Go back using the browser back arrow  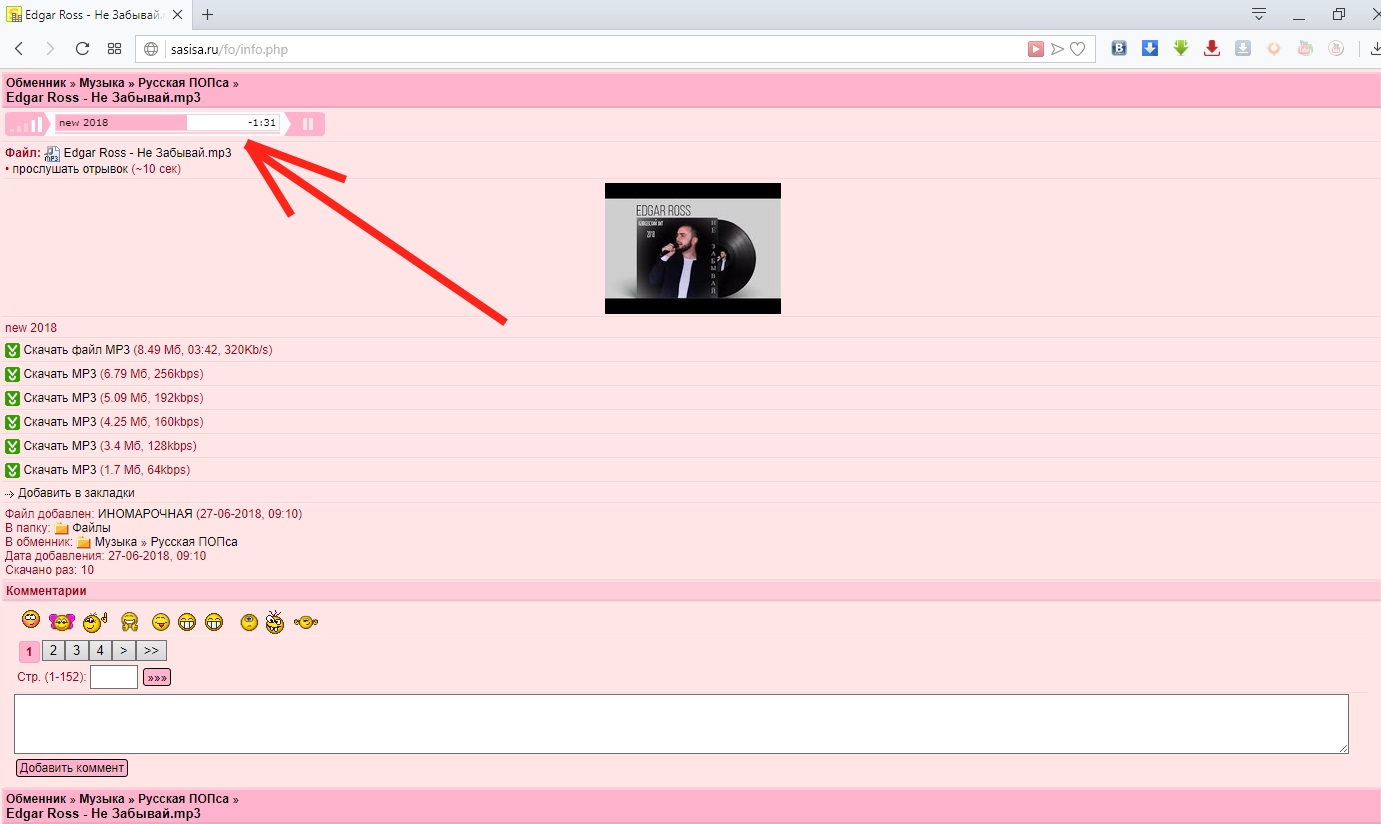pyautogui.click(x=19, y=49)
